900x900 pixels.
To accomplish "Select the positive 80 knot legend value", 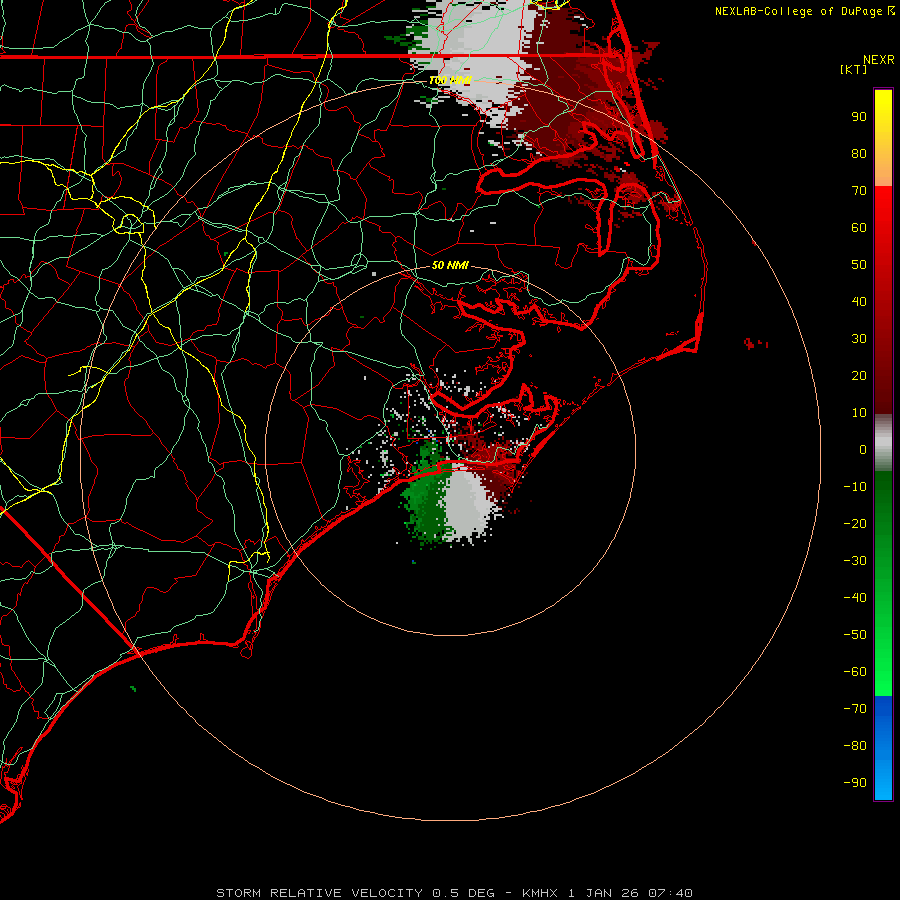I will [859, 154].
